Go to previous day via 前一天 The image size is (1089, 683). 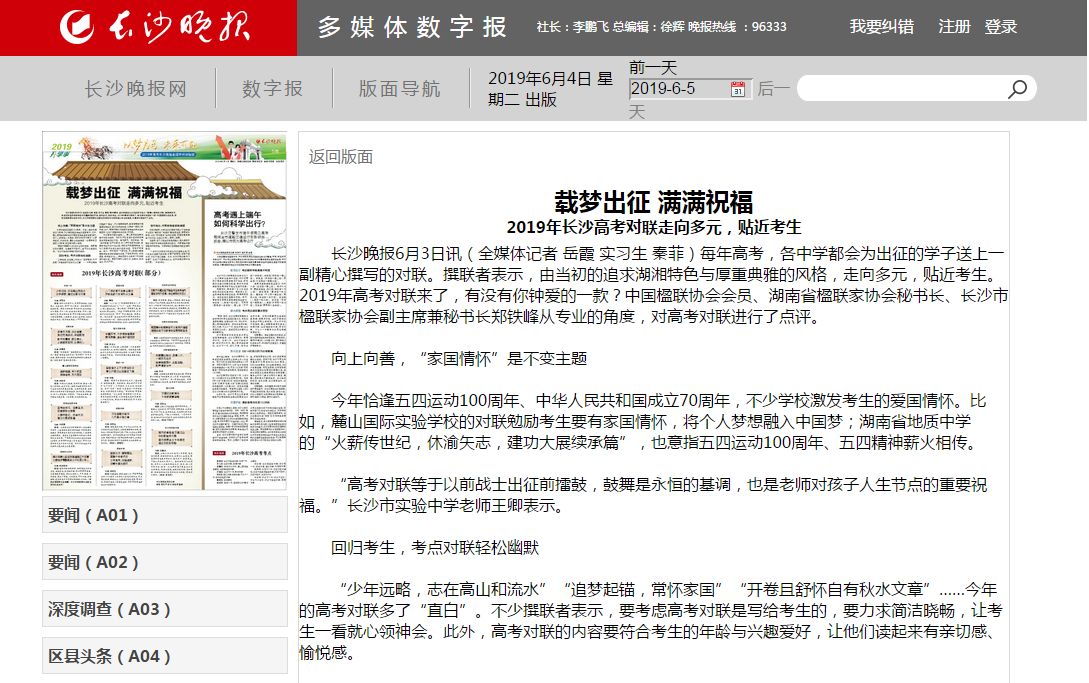pyautogui.click(x=653, y=68)
